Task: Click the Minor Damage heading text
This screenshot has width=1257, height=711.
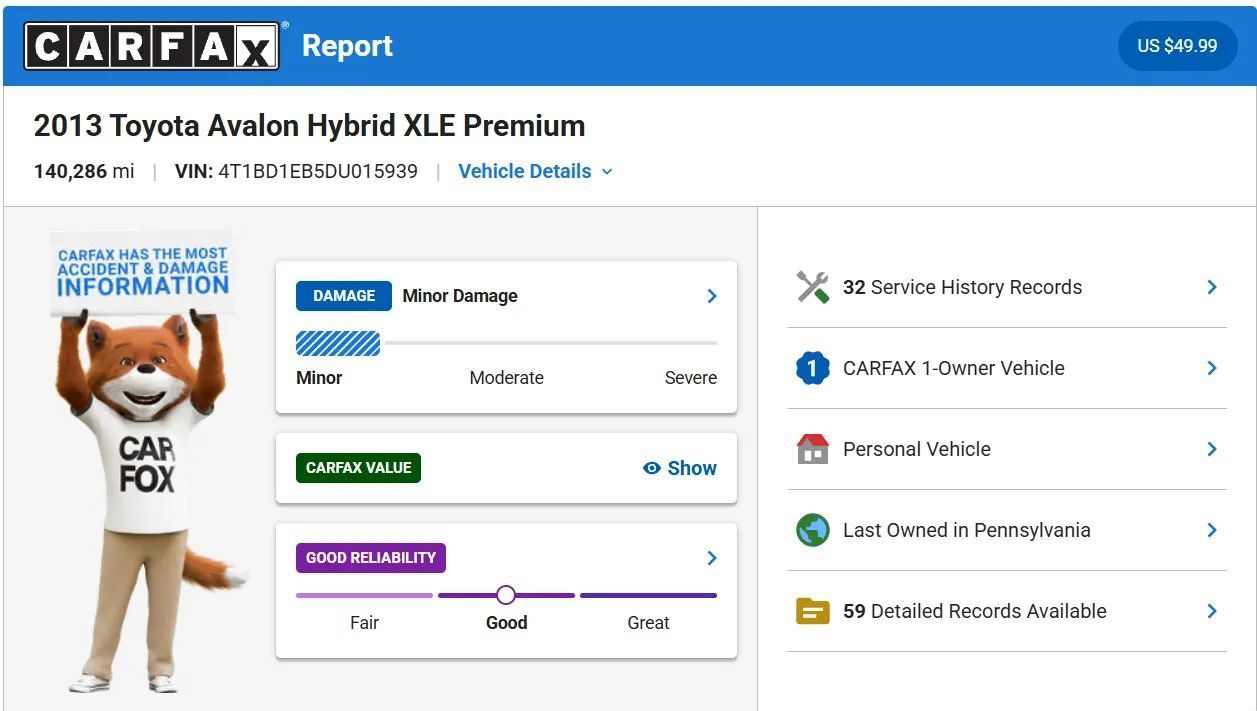Action: tap(460, 296)
